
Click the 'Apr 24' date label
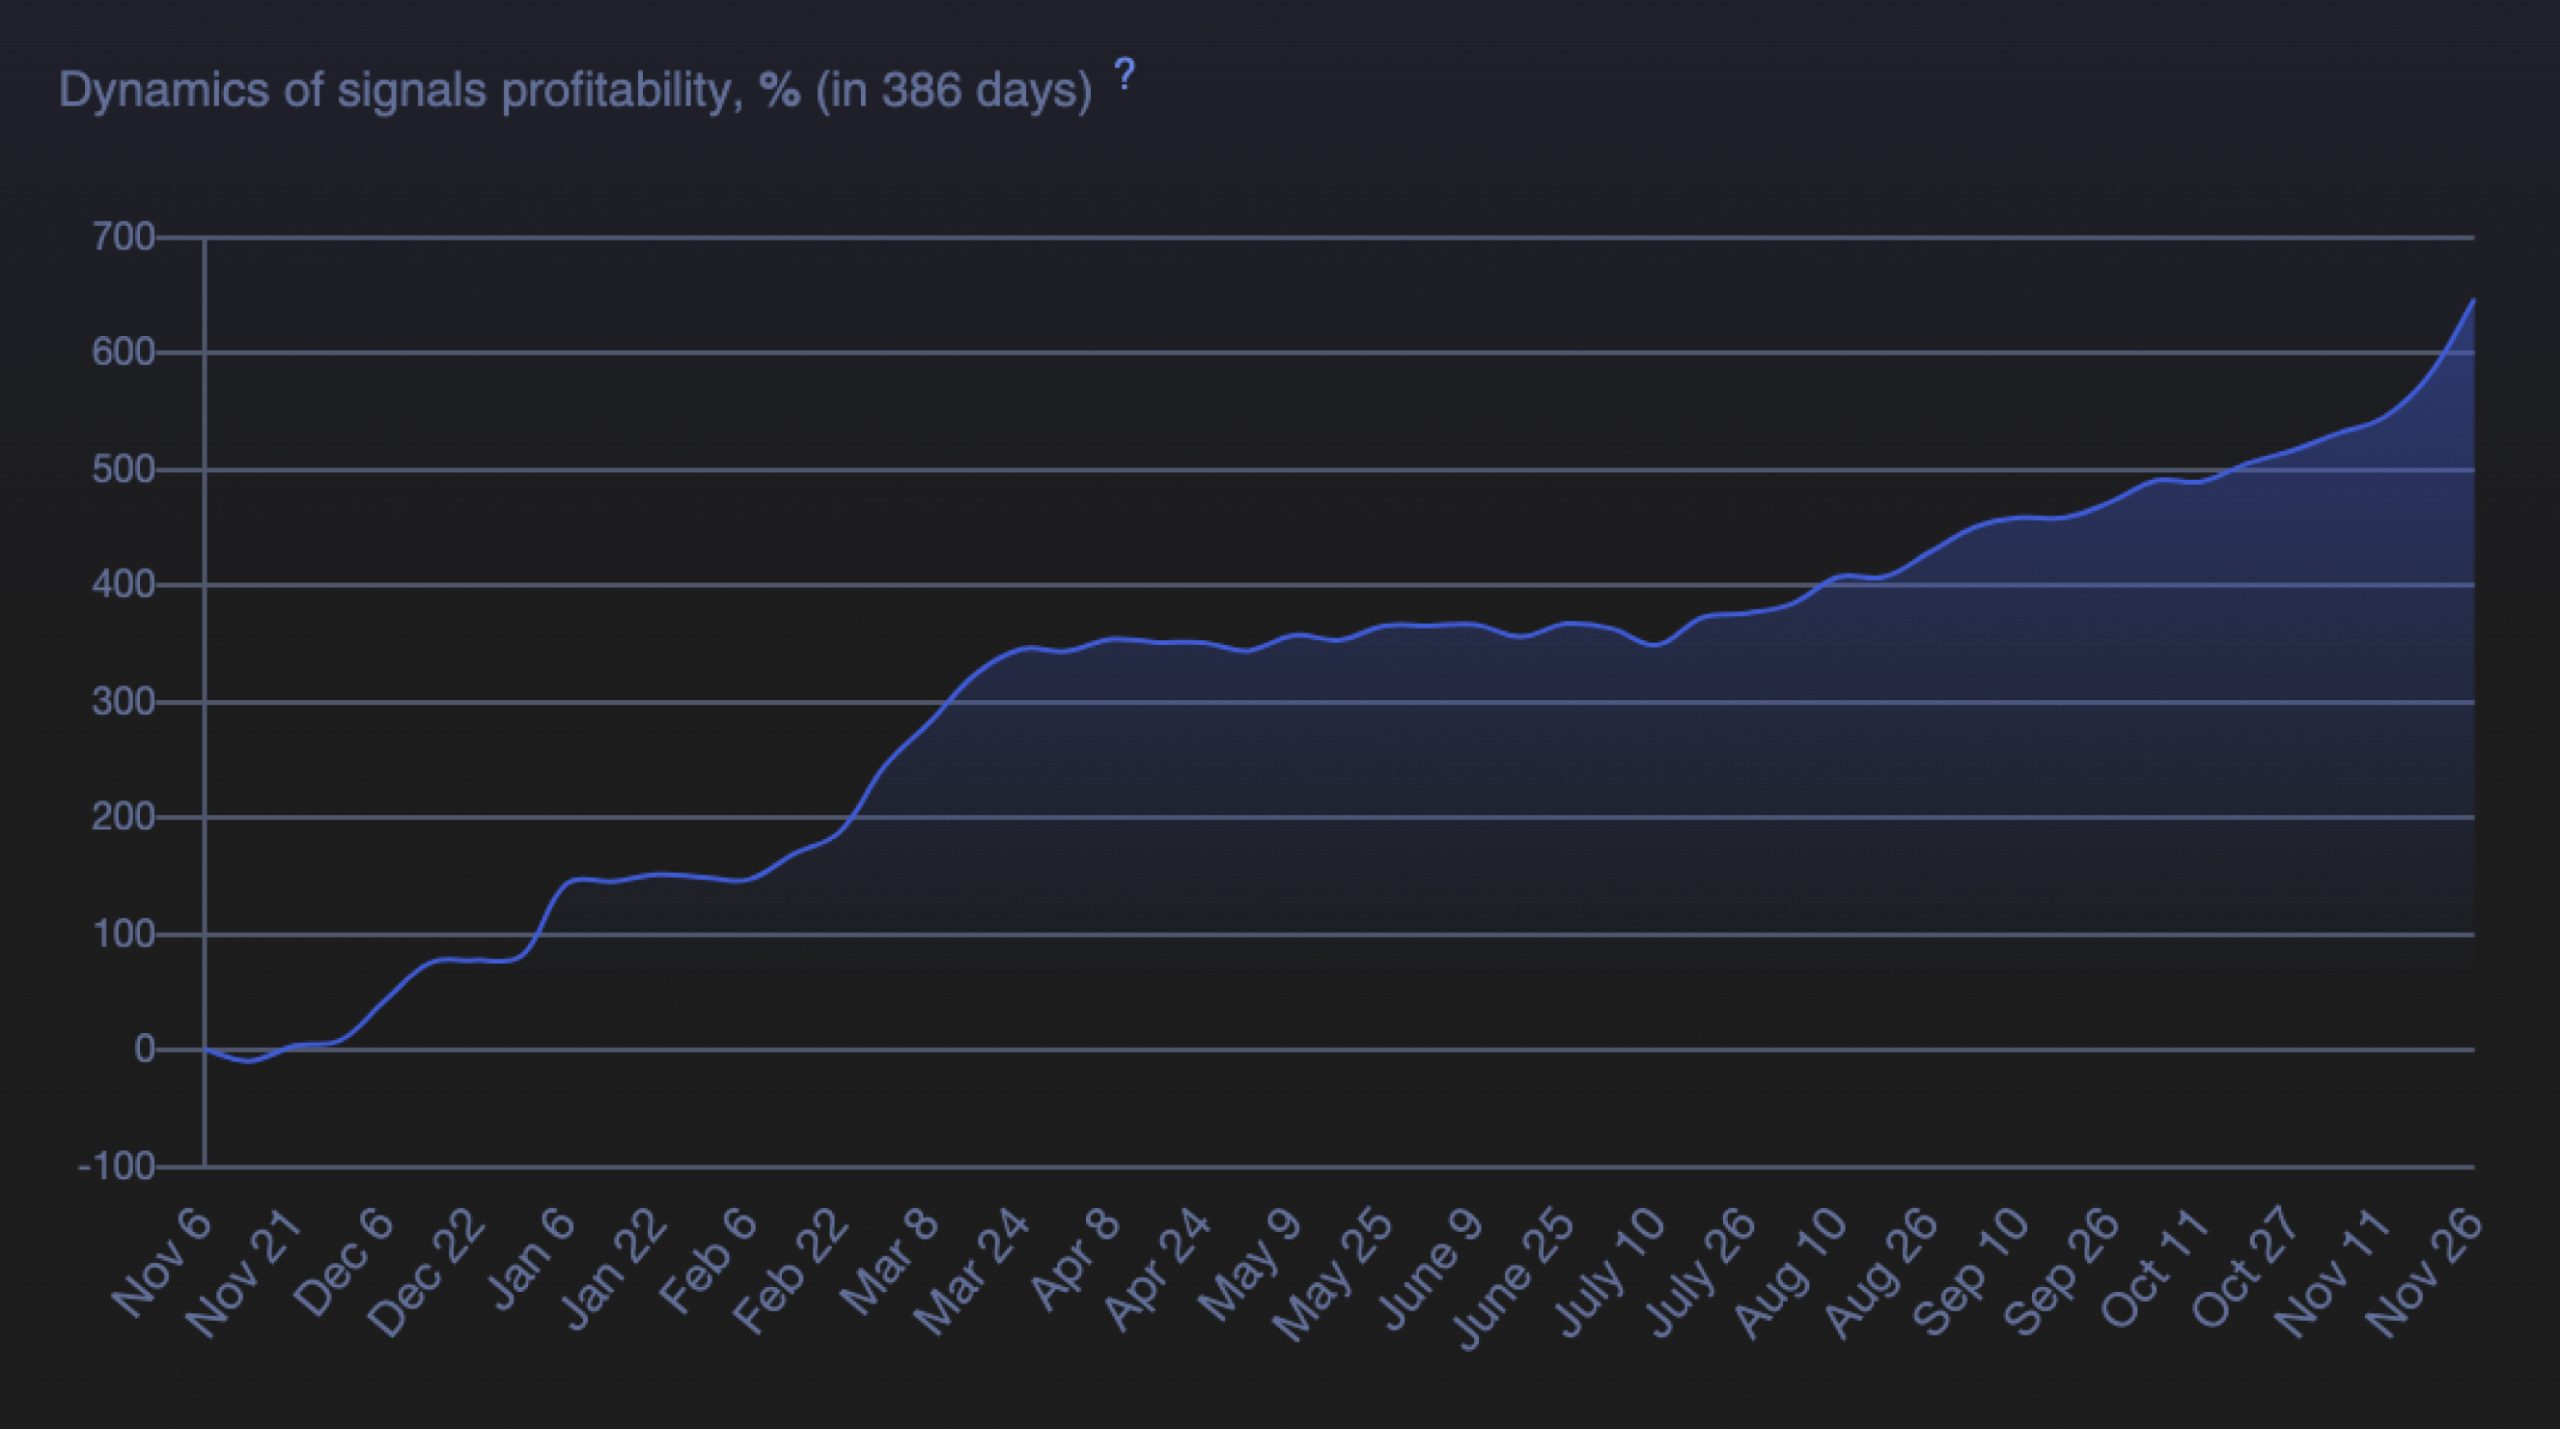[x=1157, y=1271]
